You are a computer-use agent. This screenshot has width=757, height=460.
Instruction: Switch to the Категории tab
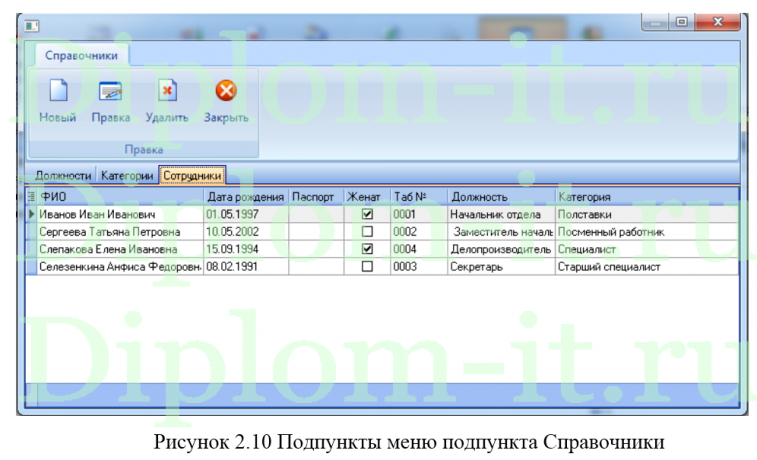[127, 176]
